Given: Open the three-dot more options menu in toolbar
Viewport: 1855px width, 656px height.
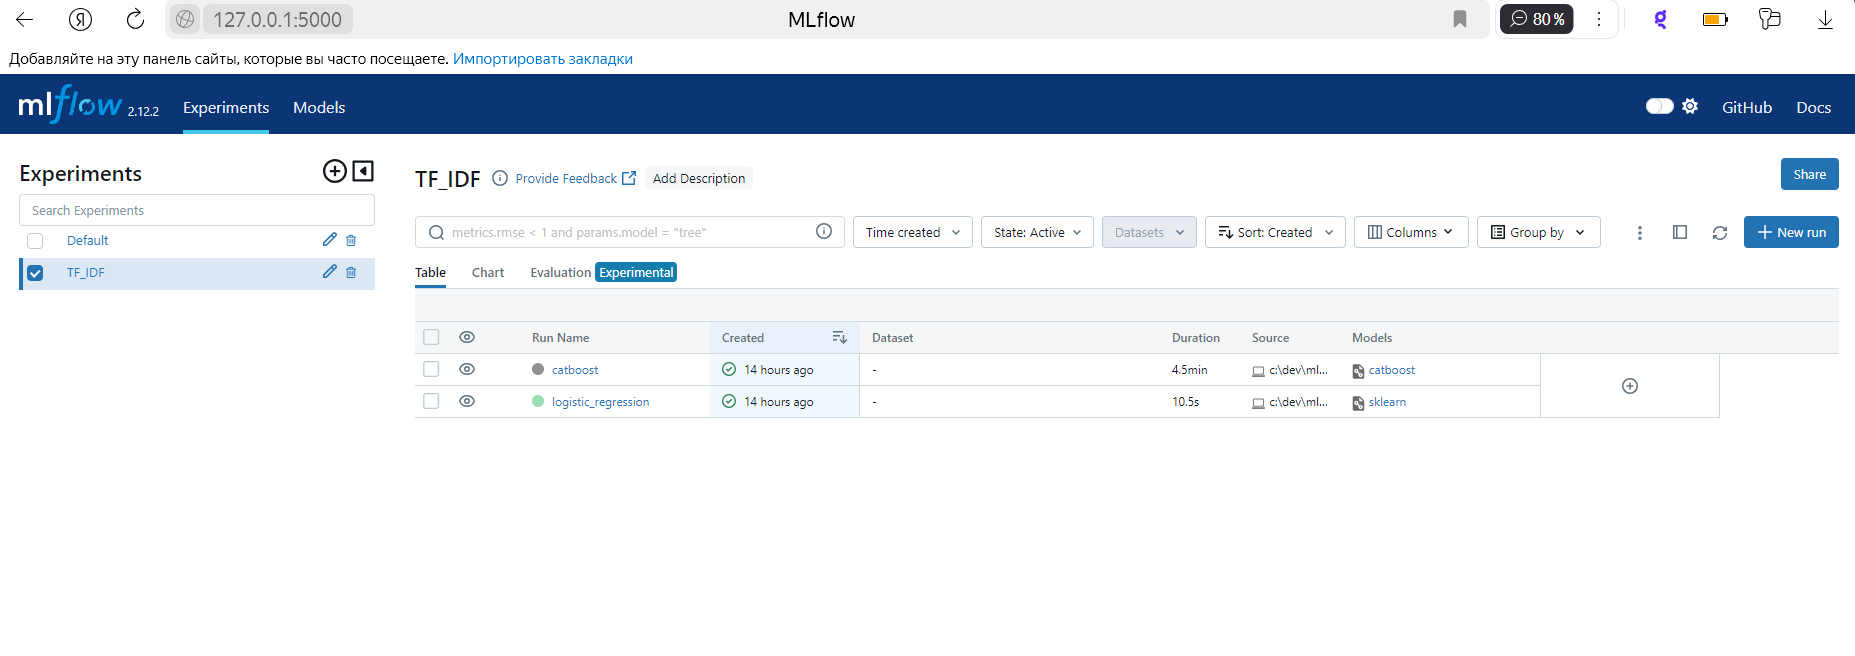Looking at the screenshot, I should [1639, 233].
